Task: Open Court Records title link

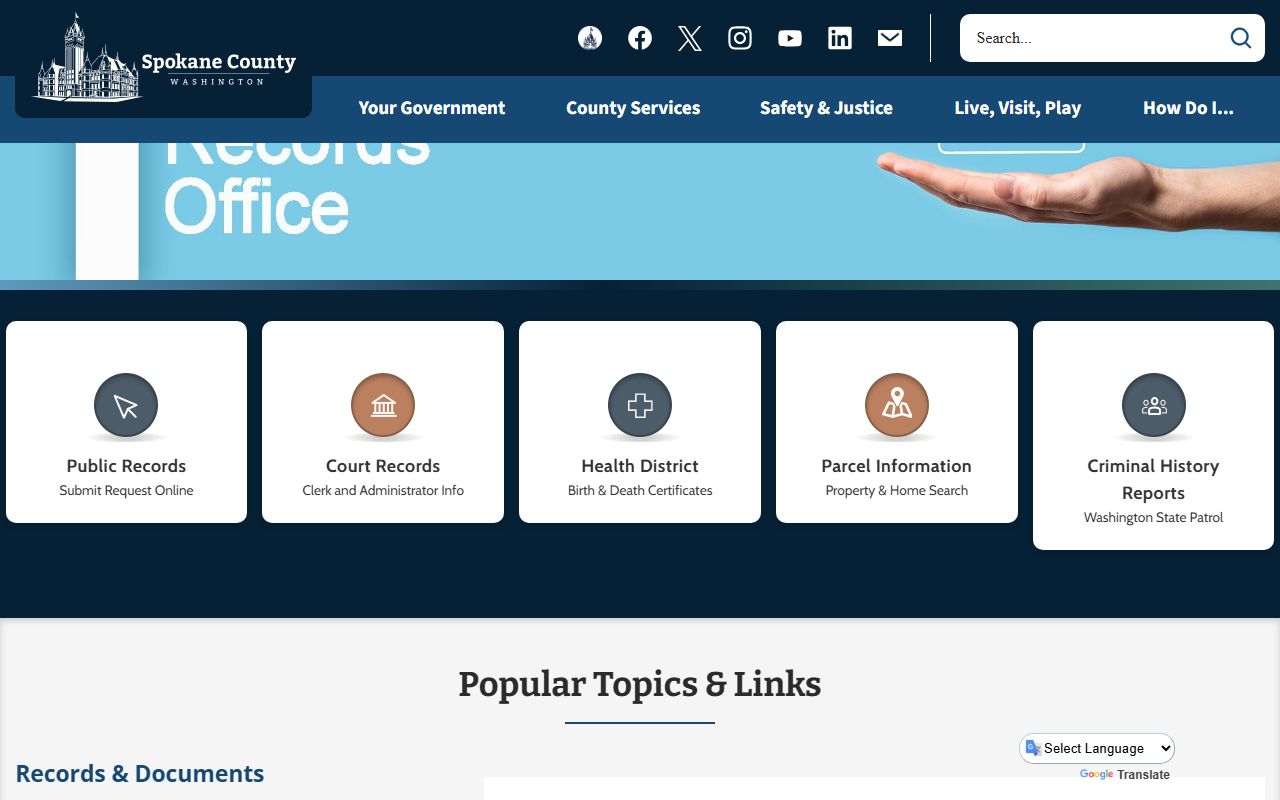Action: (x=383, y=466)
